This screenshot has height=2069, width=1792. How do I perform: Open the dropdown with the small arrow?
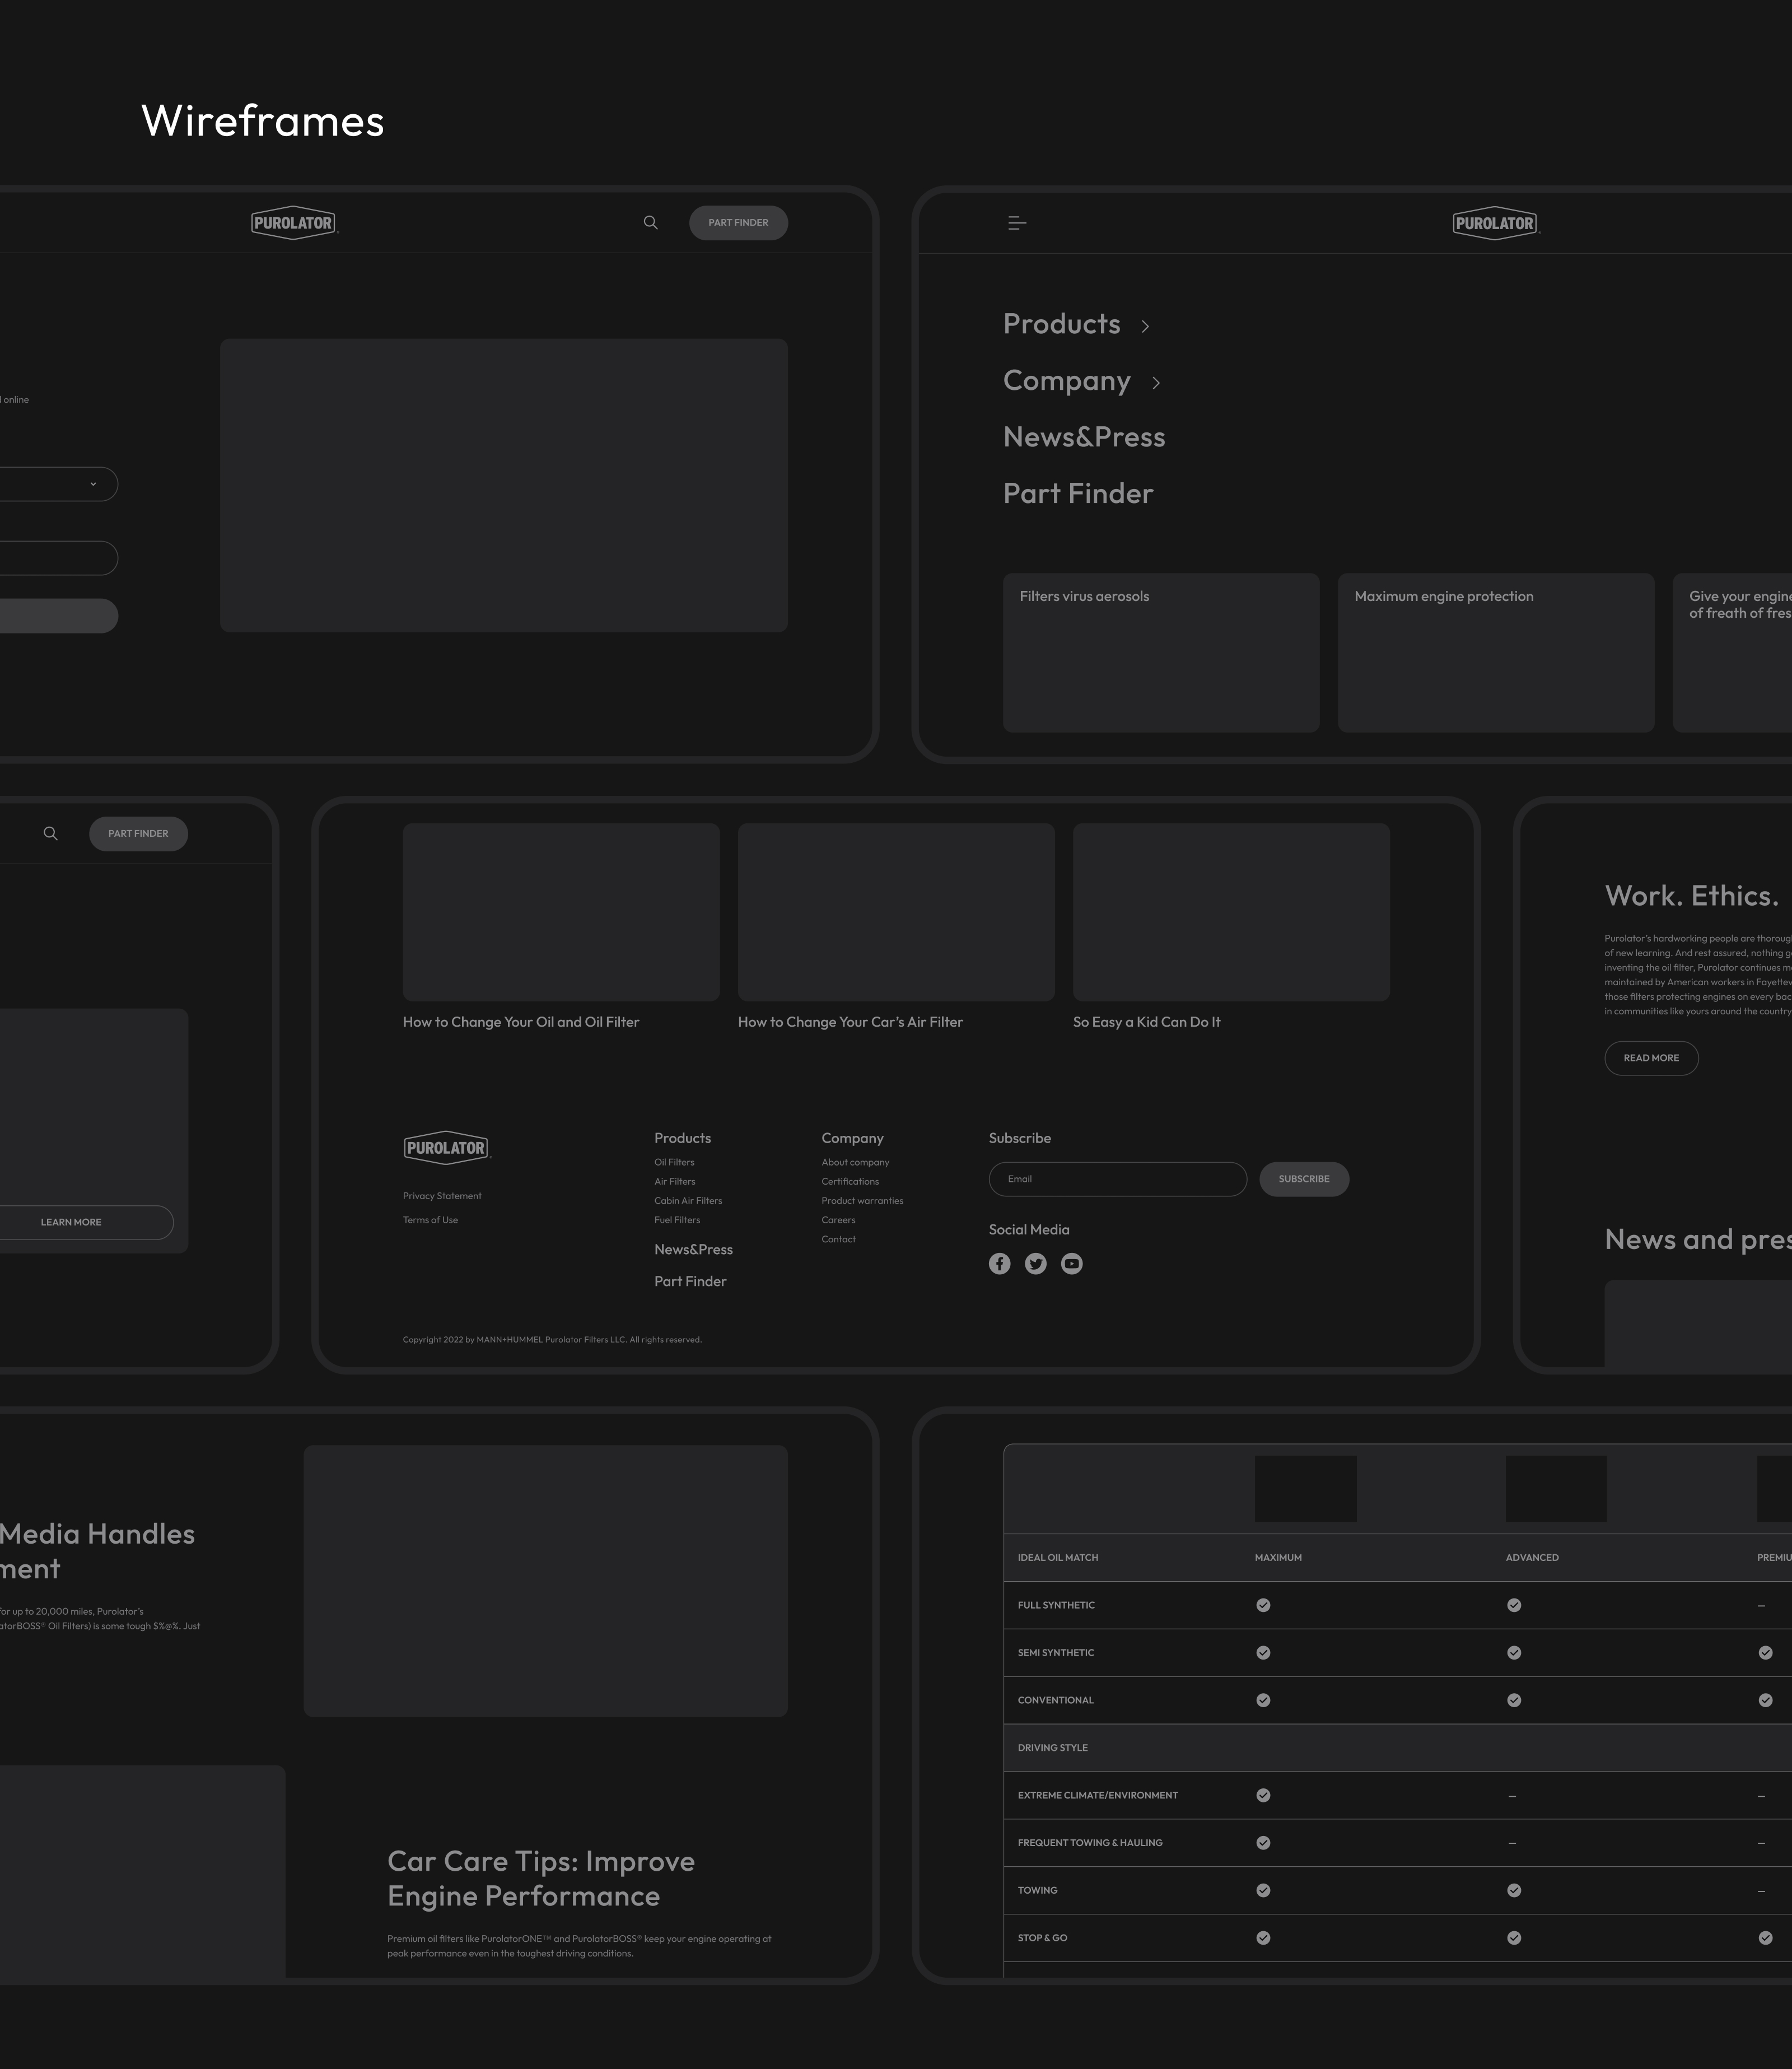pos(93,484)
